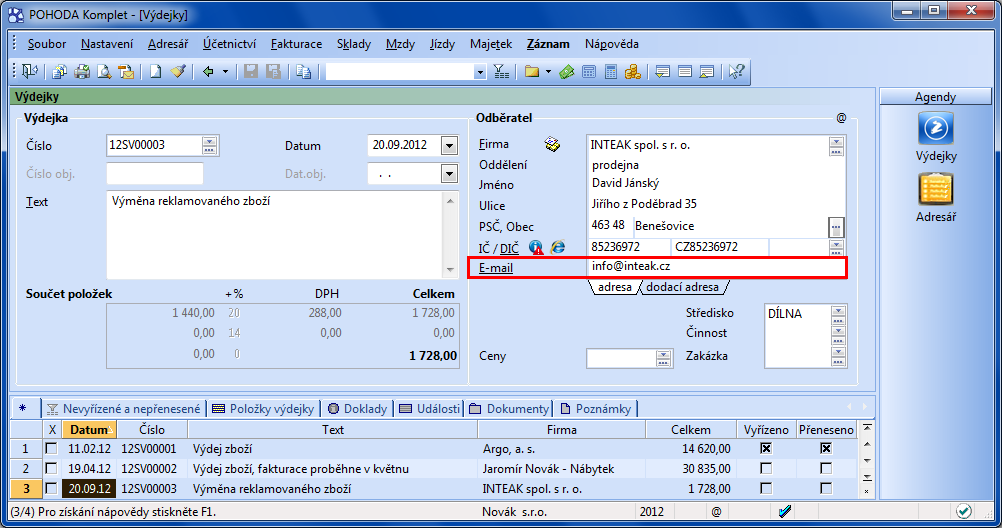Image resolution: width=1002 pixels, height=528 pixels.
Task: Sort table by Datum column header
Action: (89, 430)
